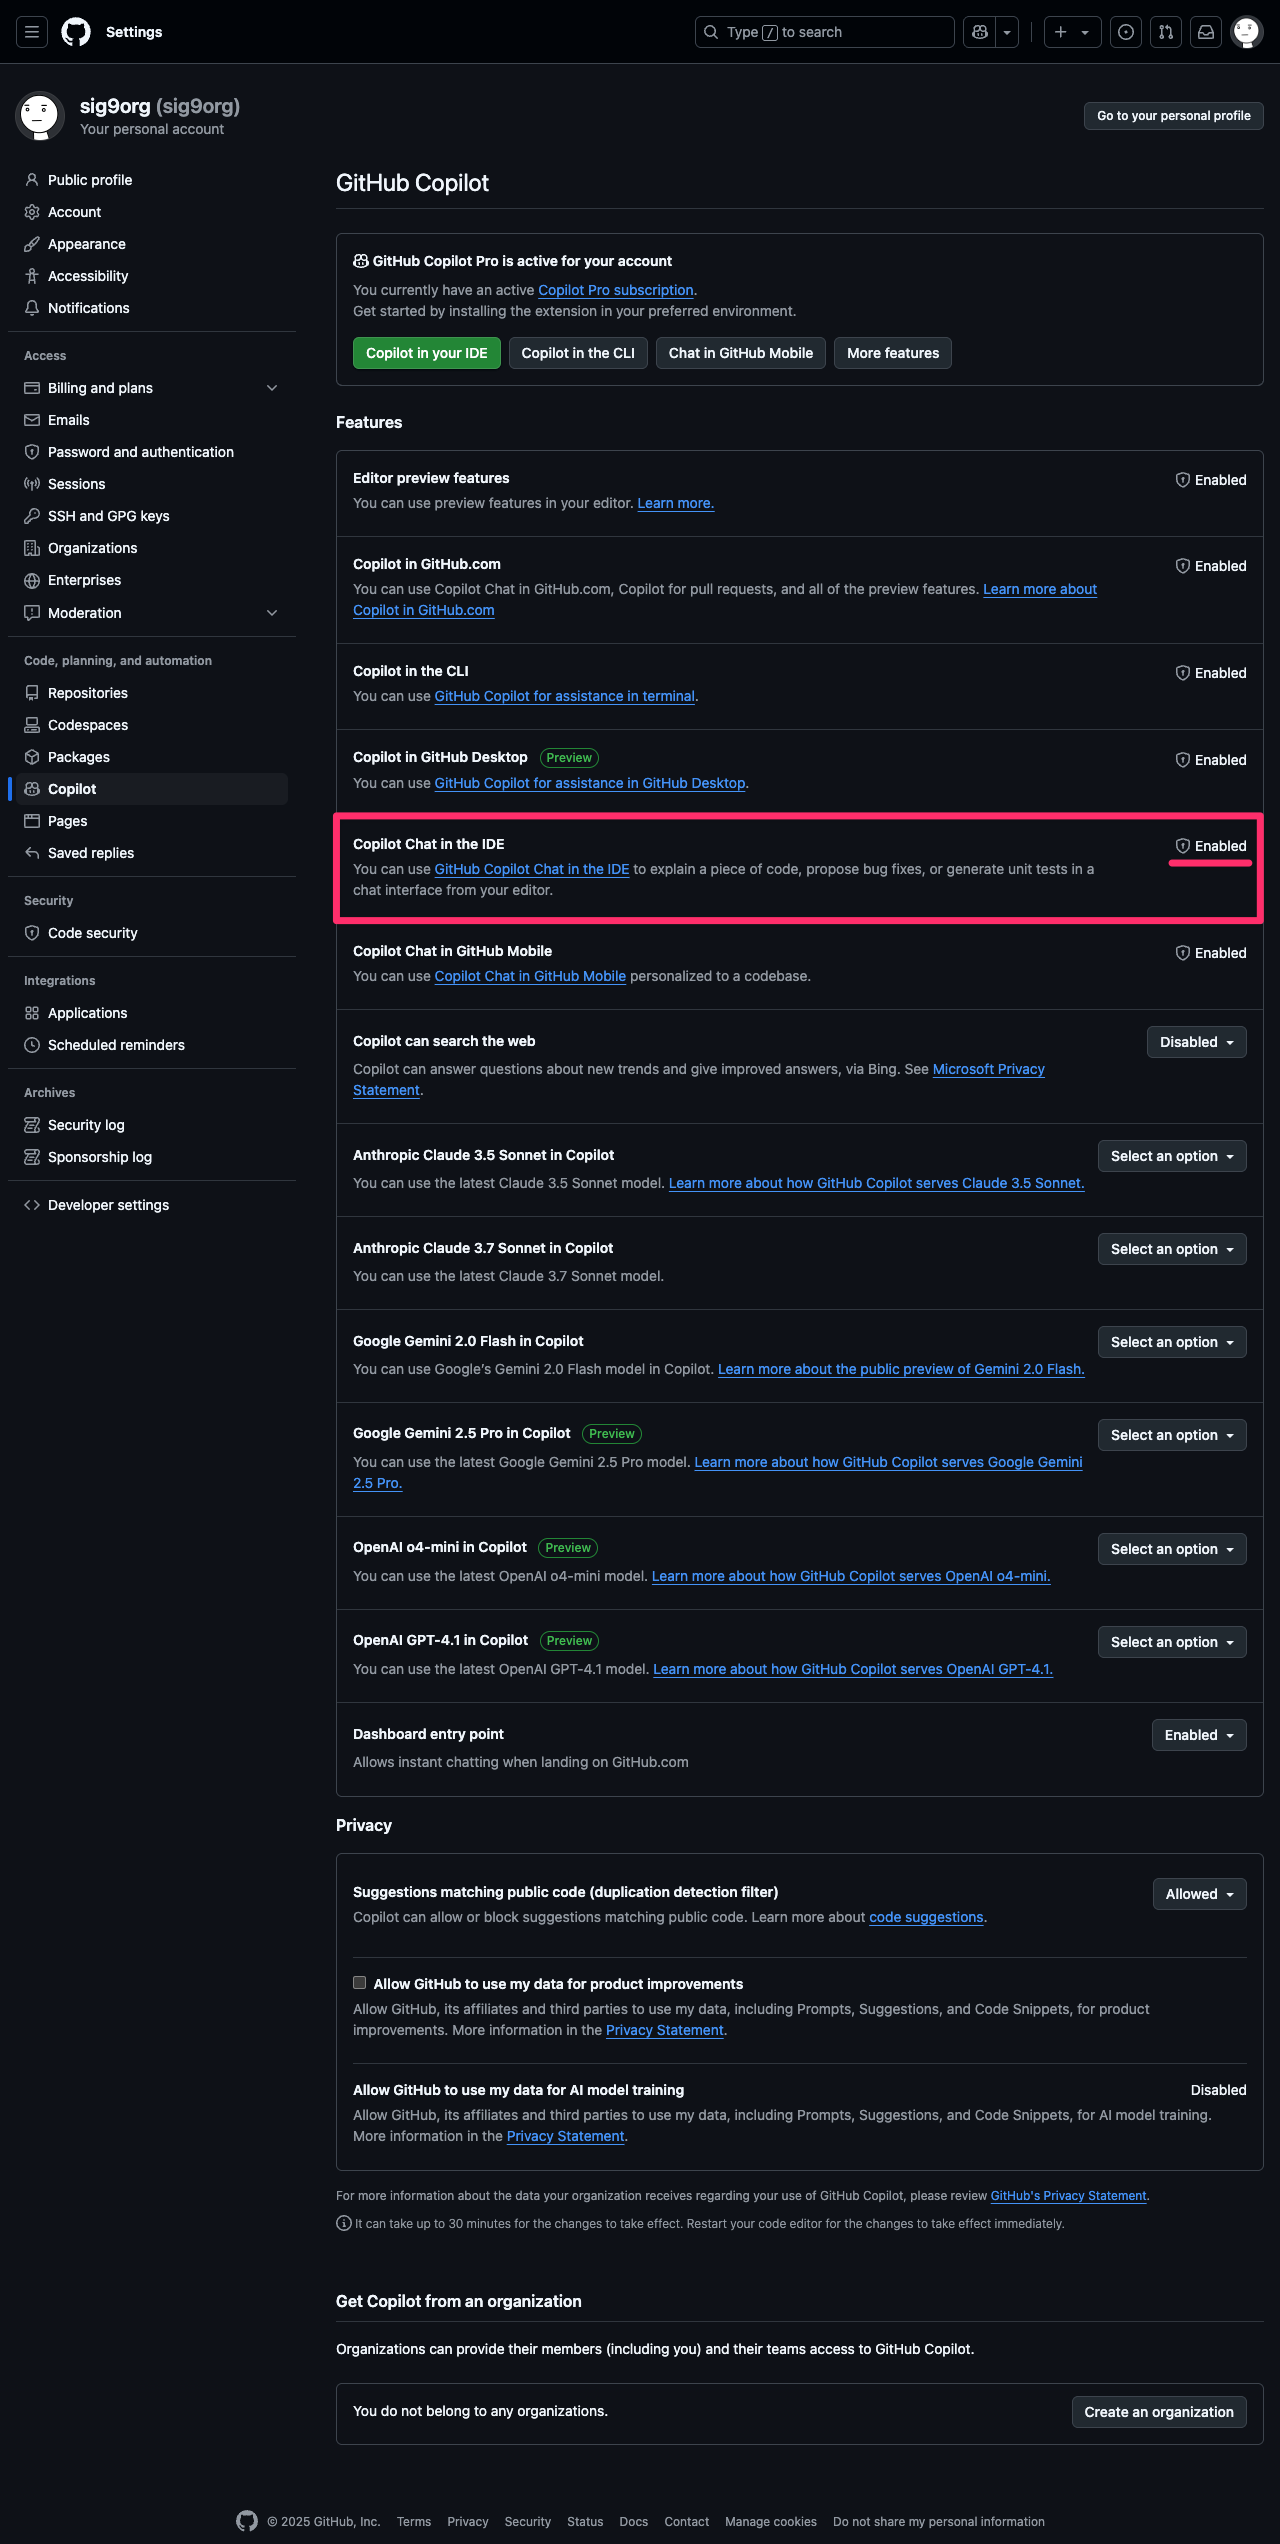Open GitHub's Privacy Statement link
The image size is (1280, 2544).
pos(1068,2196)
